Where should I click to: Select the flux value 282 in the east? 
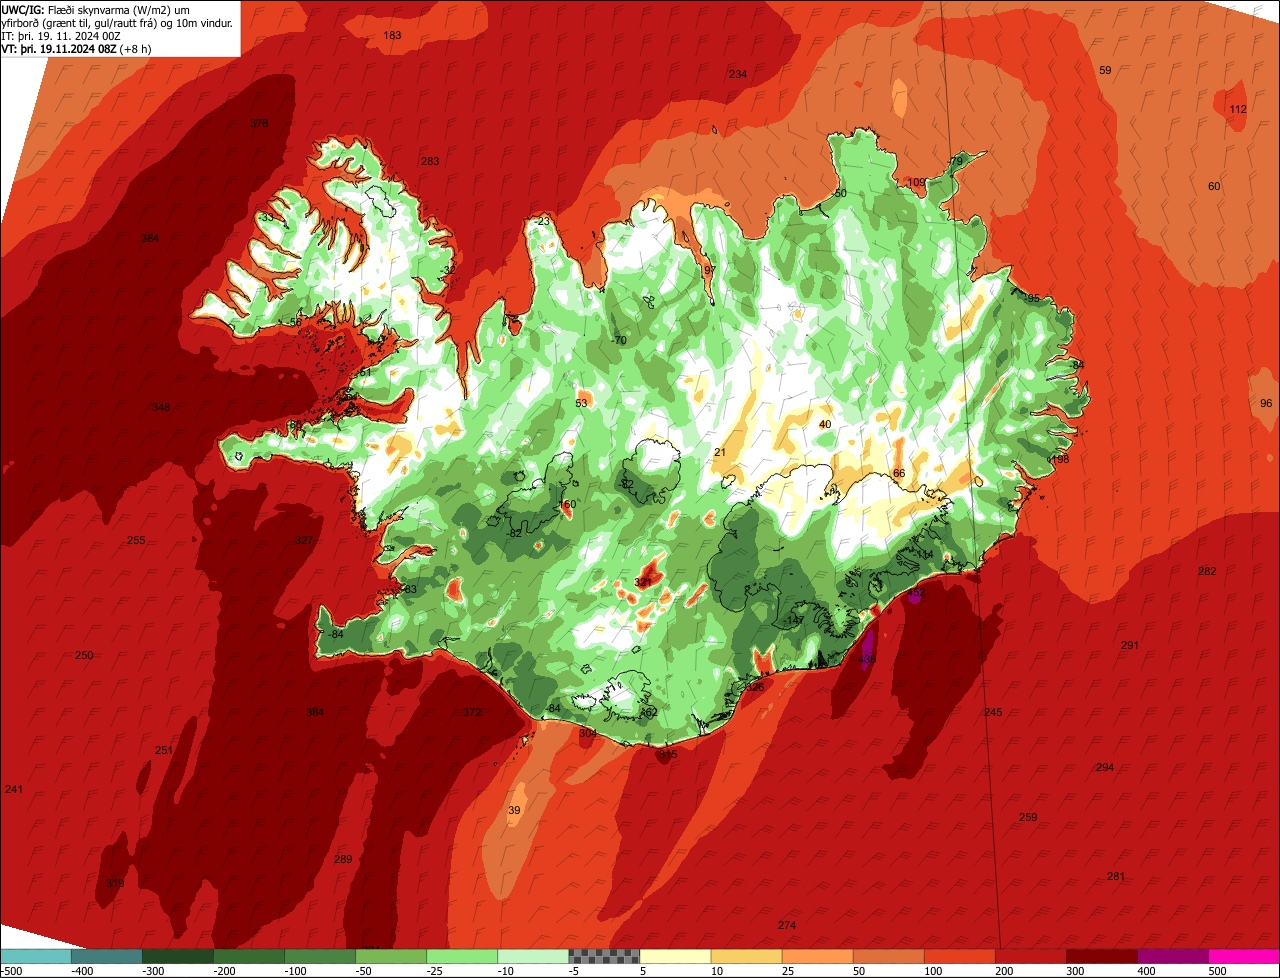tap(1207, 571)
